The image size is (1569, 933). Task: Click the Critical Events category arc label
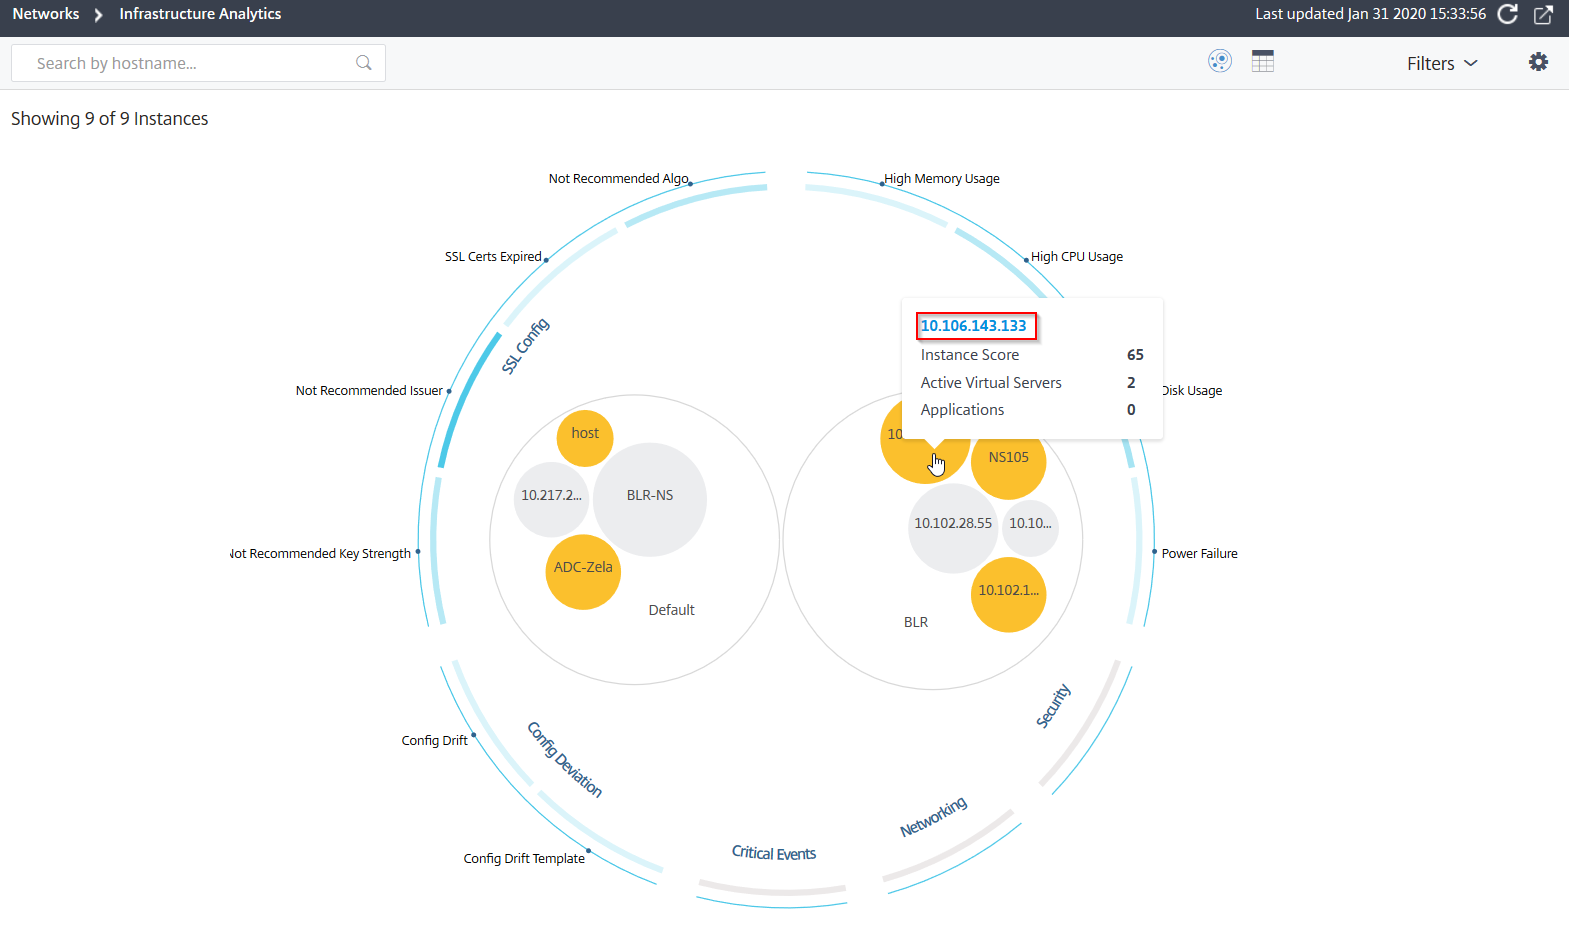point(774,853)
